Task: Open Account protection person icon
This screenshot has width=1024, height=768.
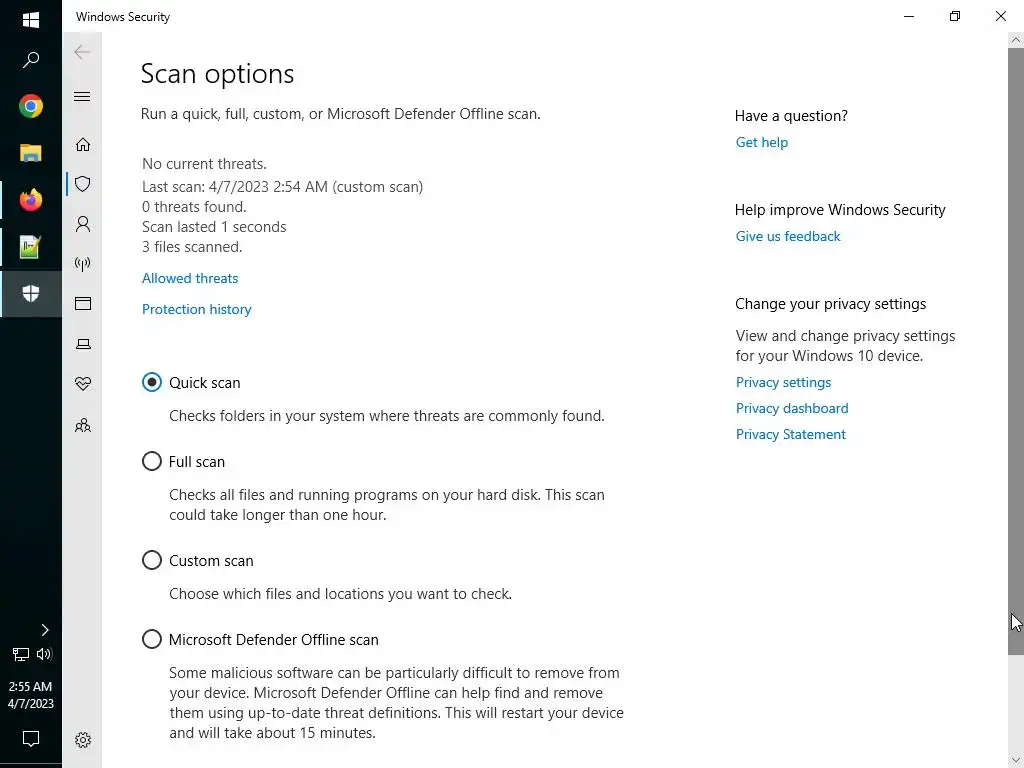Action: (83, 224)
